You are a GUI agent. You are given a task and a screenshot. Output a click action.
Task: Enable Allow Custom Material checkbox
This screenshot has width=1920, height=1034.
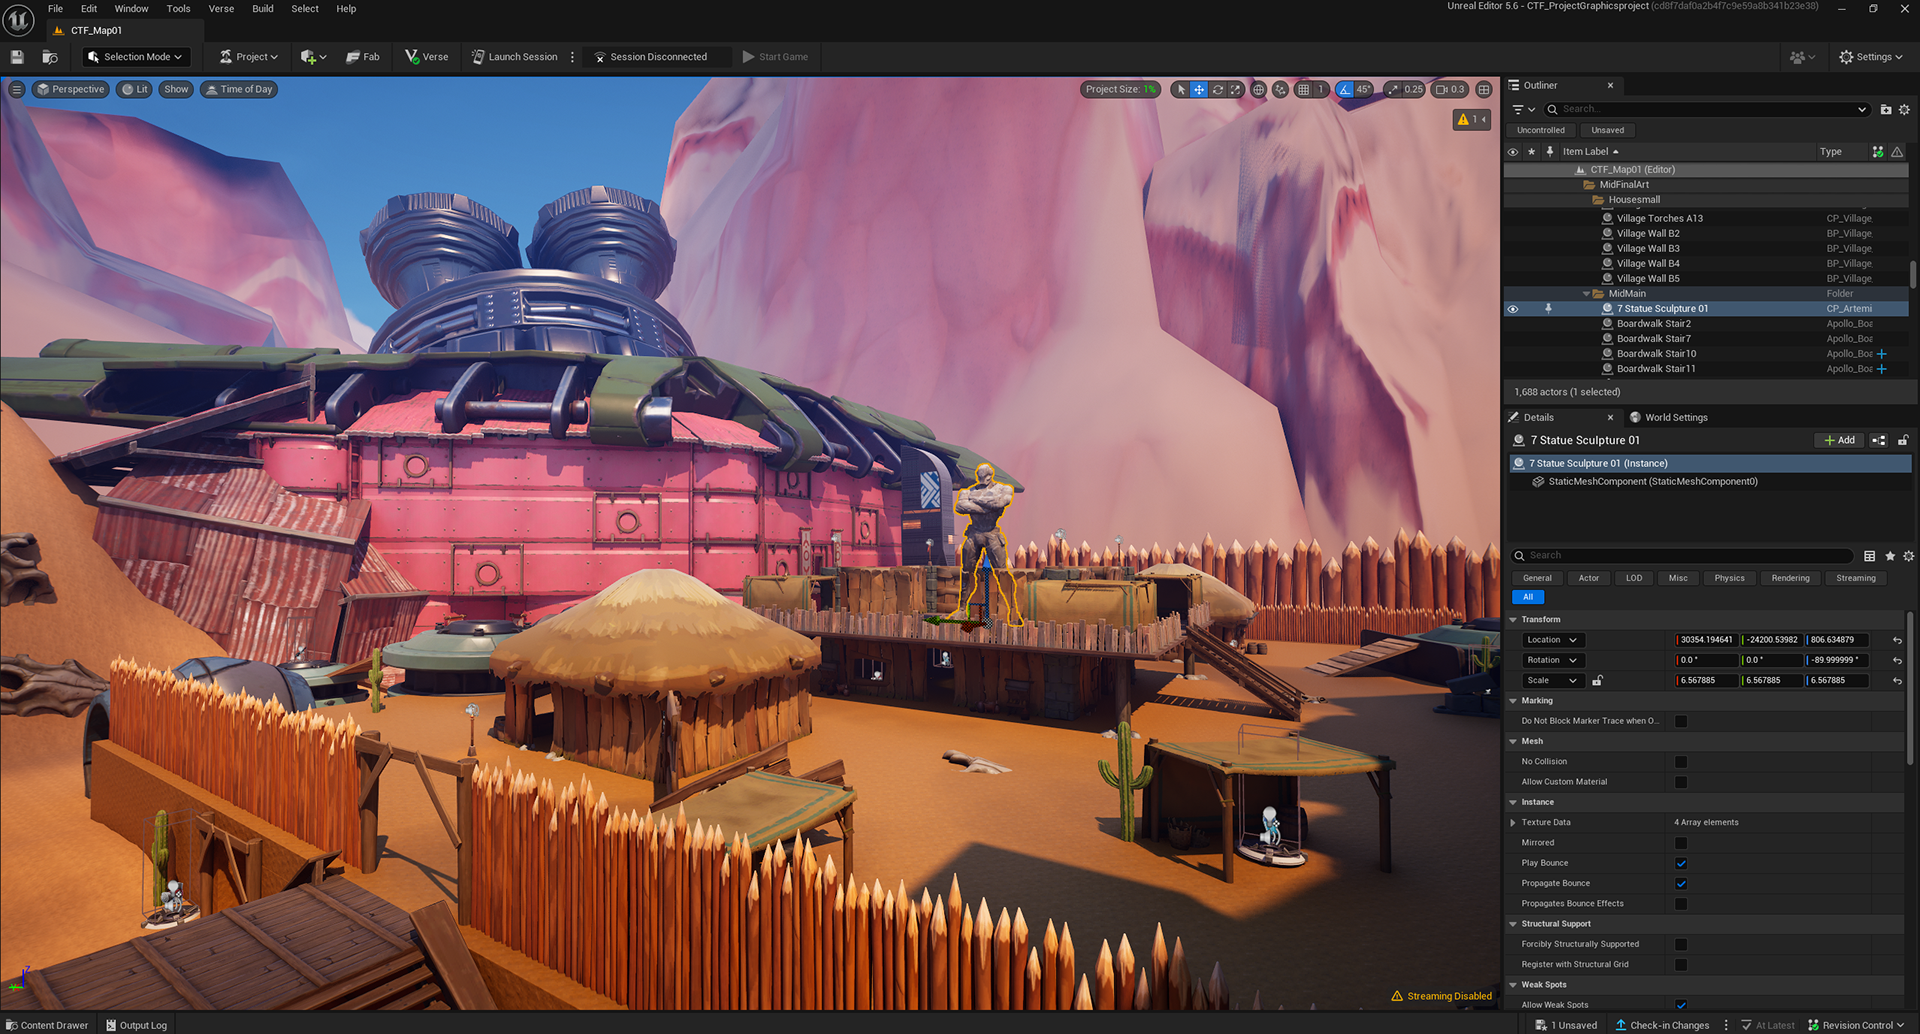1681,782
